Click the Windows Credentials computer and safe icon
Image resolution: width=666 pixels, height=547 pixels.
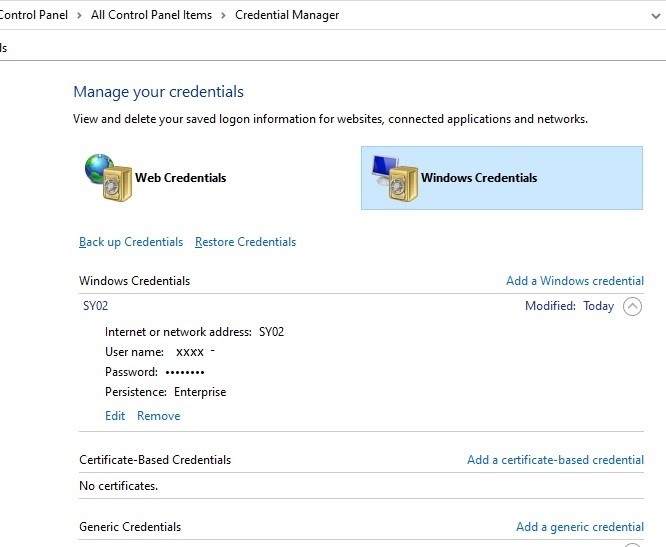394,178
